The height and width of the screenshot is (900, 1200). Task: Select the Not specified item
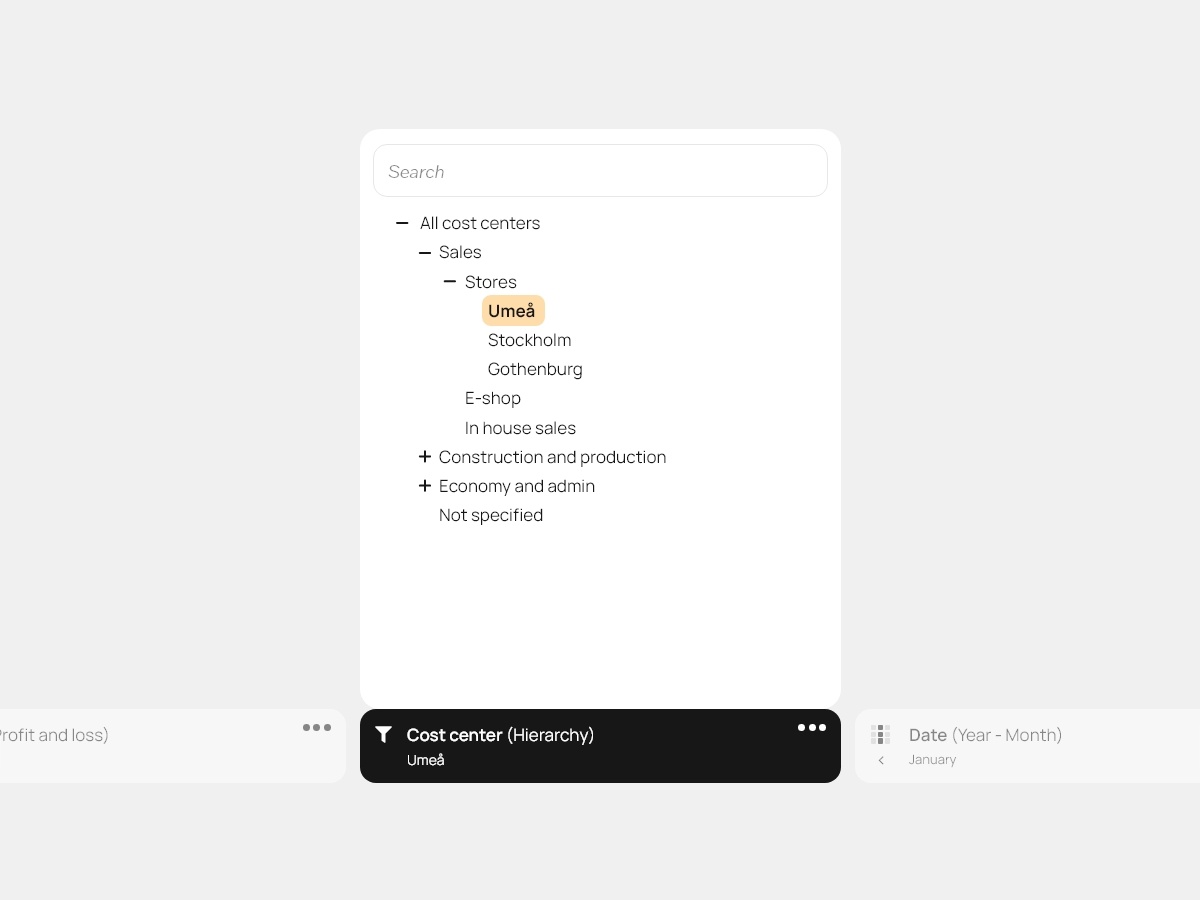[x=491, y=515]
